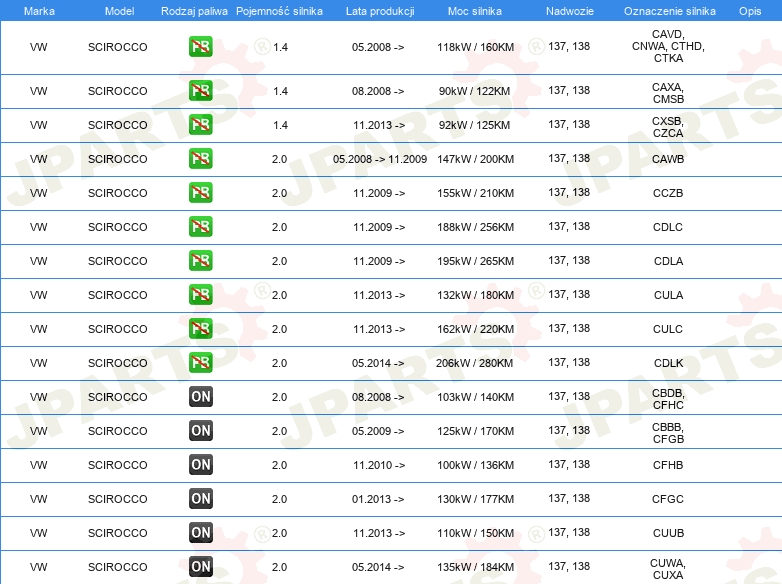Click the Oznaczenie silnika column header
Image resolution: width=782 pixels, height=584 pixels.
[669, 9]
